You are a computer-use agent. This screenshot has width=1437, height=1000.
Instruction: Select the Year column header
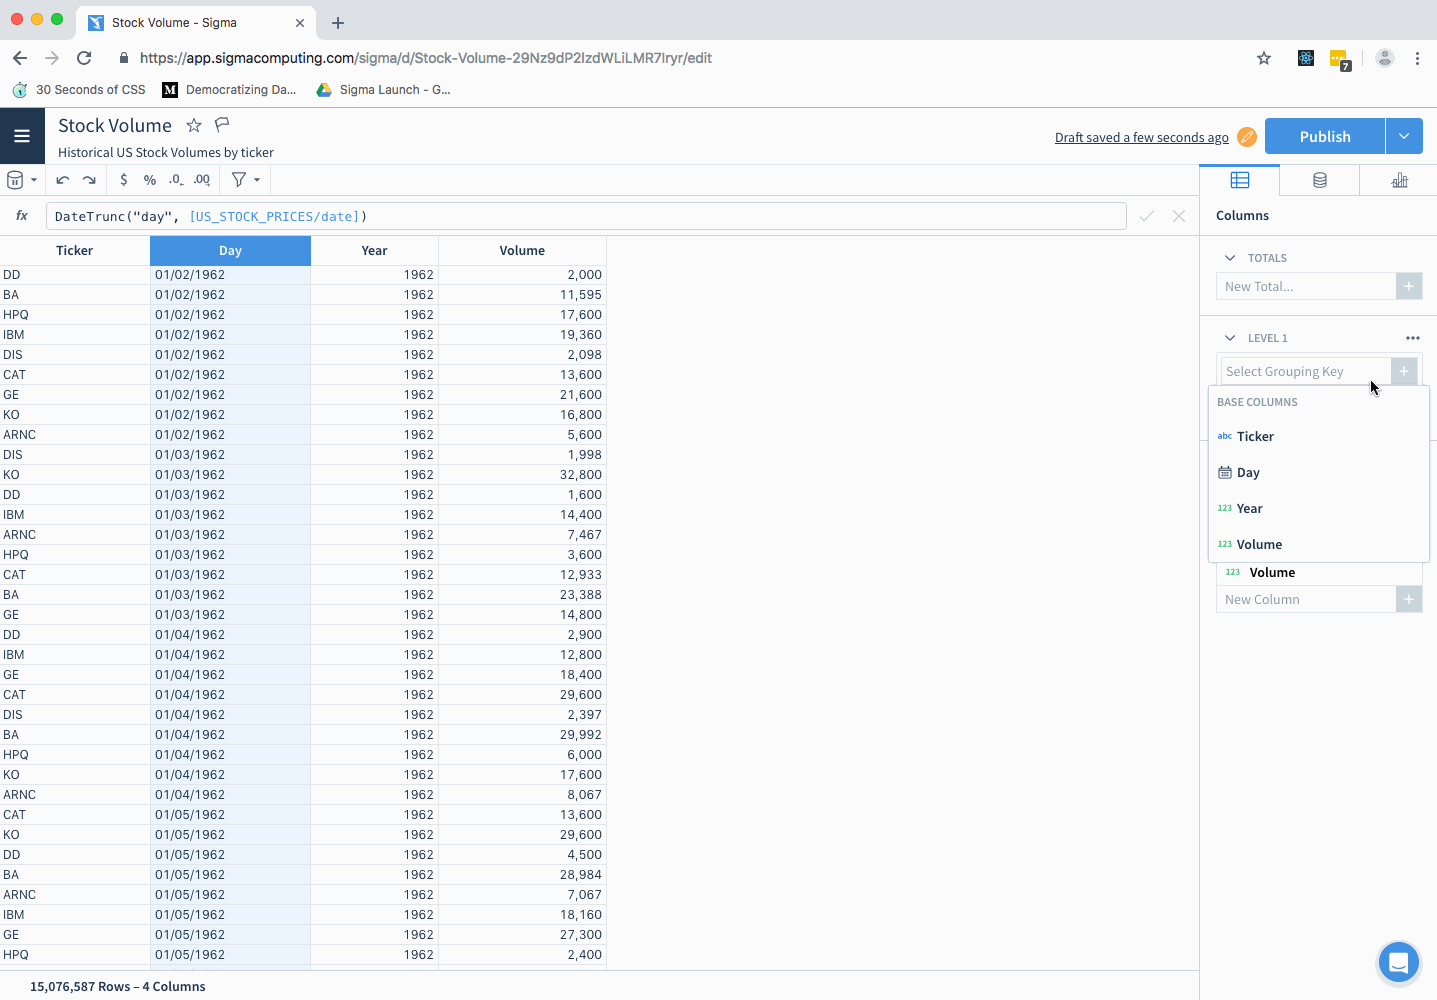tap(374, 251)
